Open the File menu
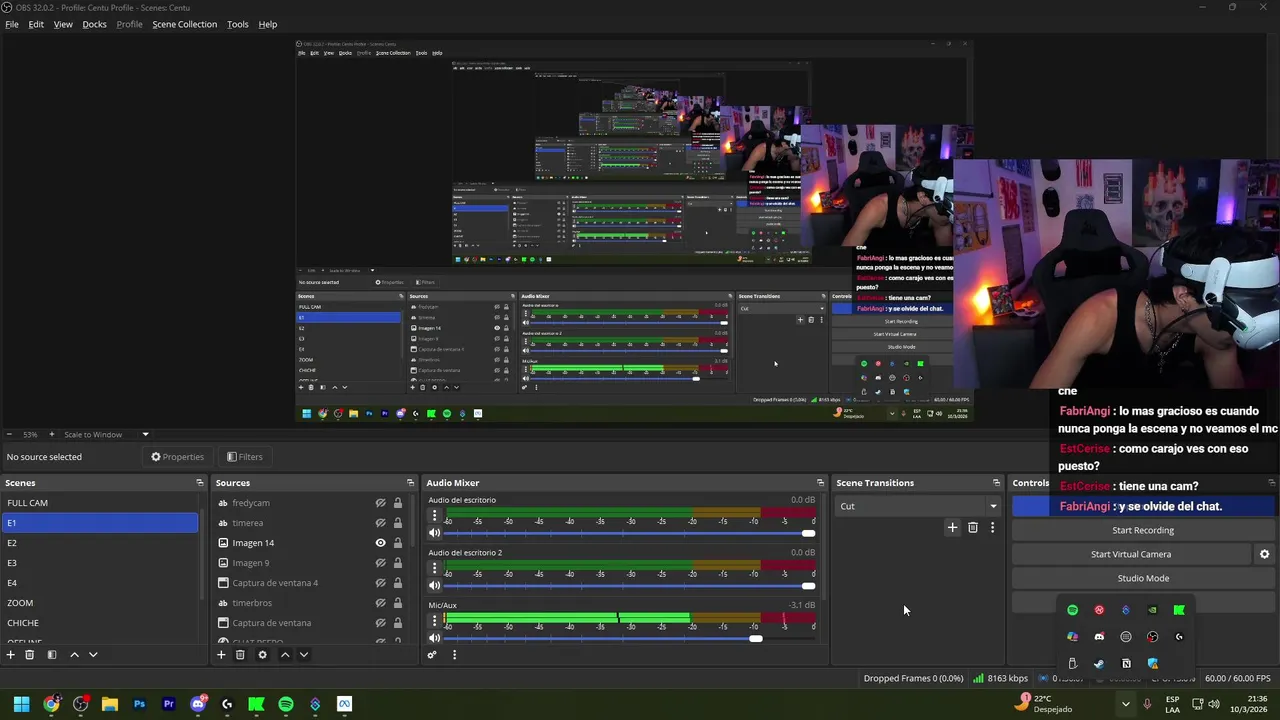This screenshot has width=1280, height=720. click(12, 24)
